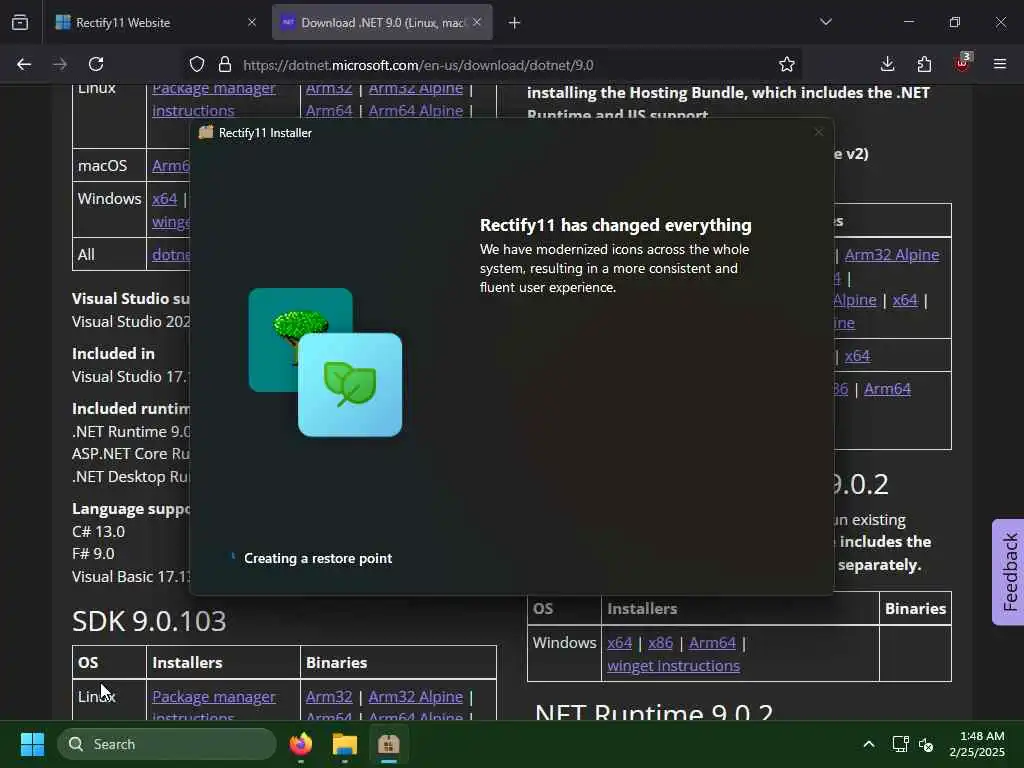Click 'C# 13.0' language text
This screenshot has width=1024, height=768.
coord(99,532)
